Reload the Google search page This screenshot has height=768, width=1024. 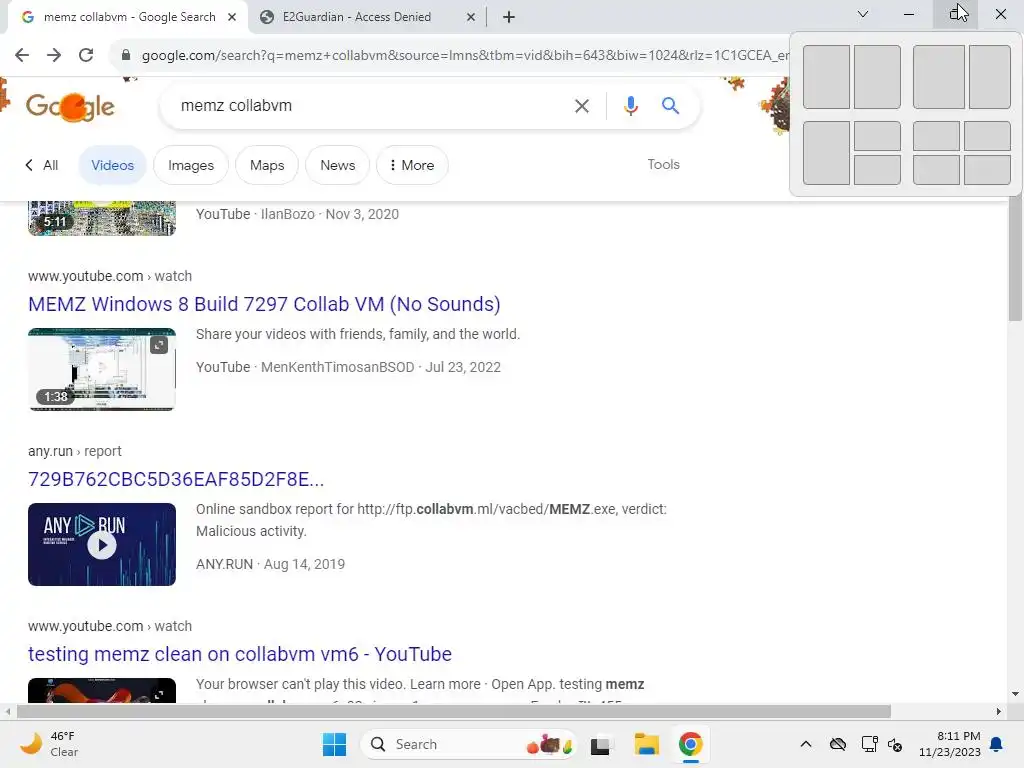[x=86, y=55]
